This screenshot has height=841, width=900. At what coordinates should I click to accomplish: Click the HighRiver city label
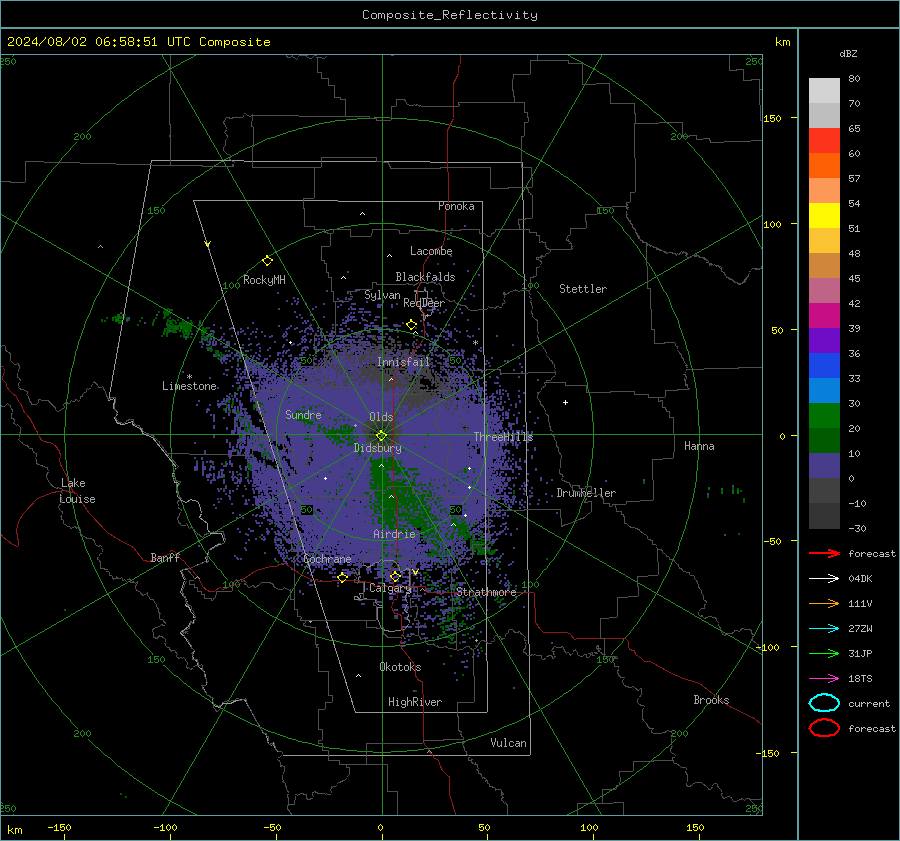point(415,702)
